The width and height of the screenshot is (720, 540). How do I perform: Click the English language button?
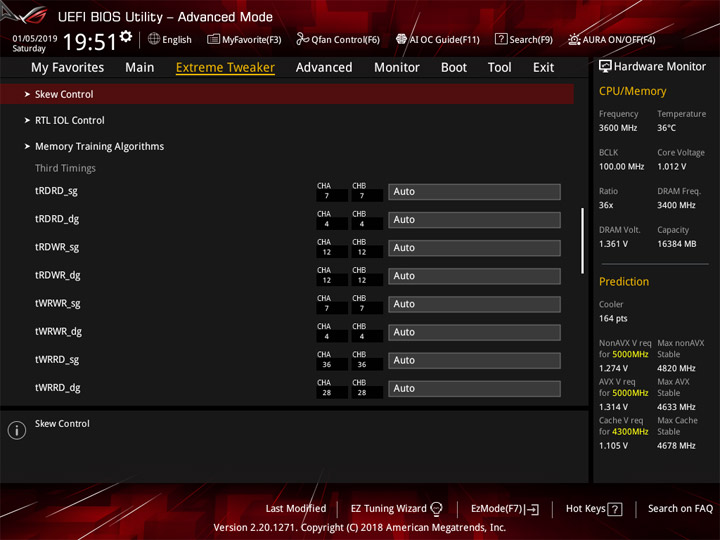[170, 39]
